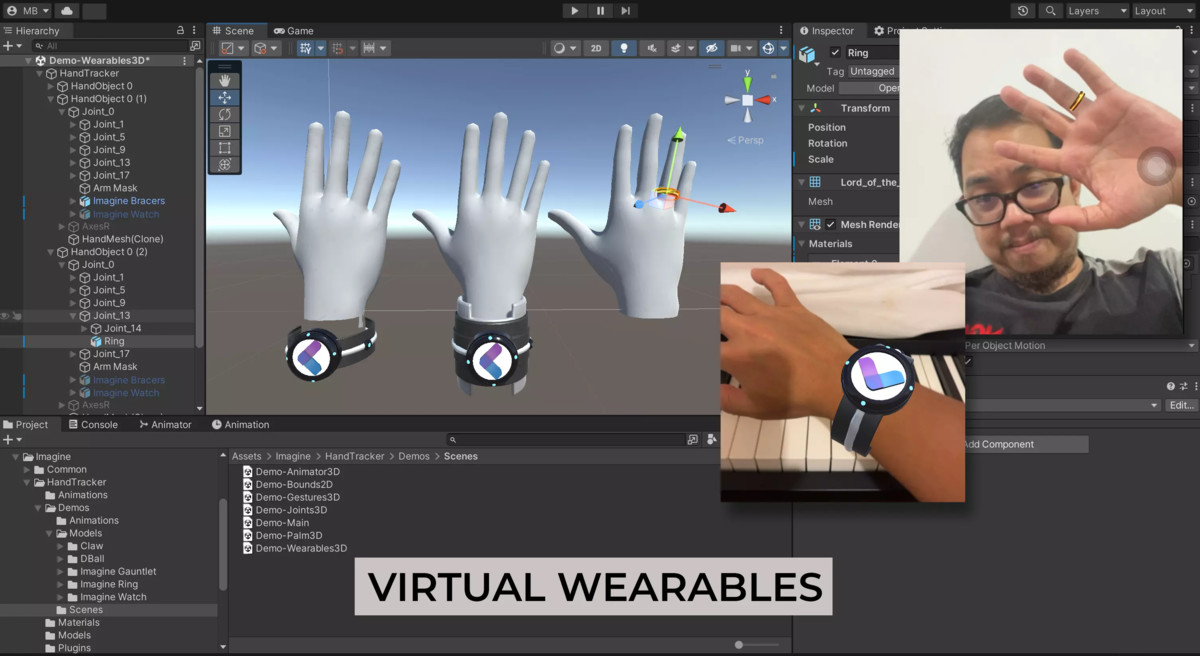The height and width of the screenshot is (656, 1200).
Task: Expand HandObject 0 (1) in the Hierarchy
Action: coord(49,98)
